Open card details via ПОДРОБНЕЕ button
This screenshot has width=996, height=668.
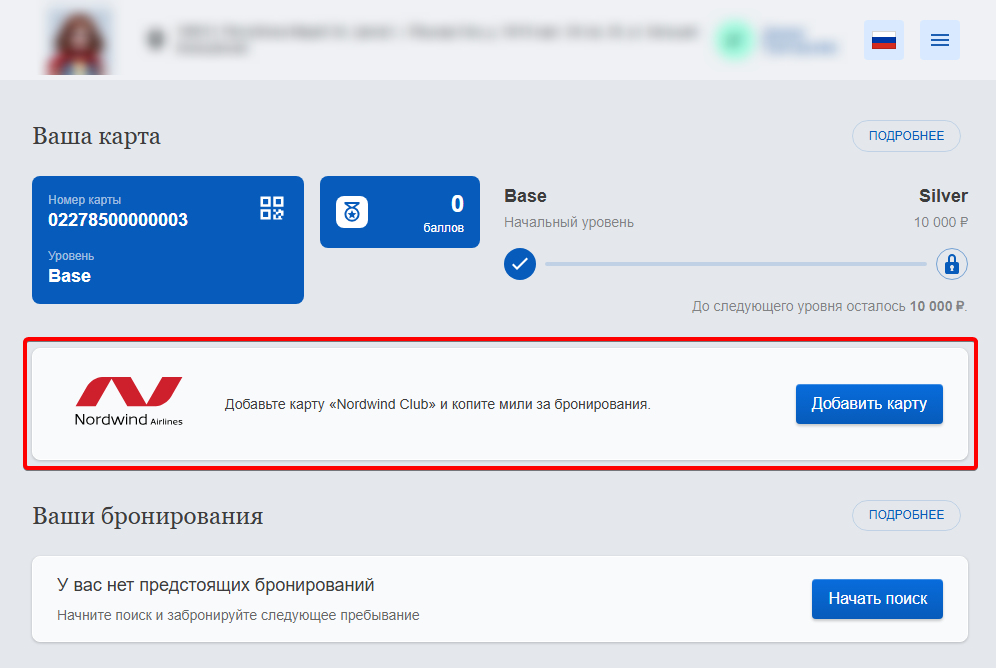[906, 136]
